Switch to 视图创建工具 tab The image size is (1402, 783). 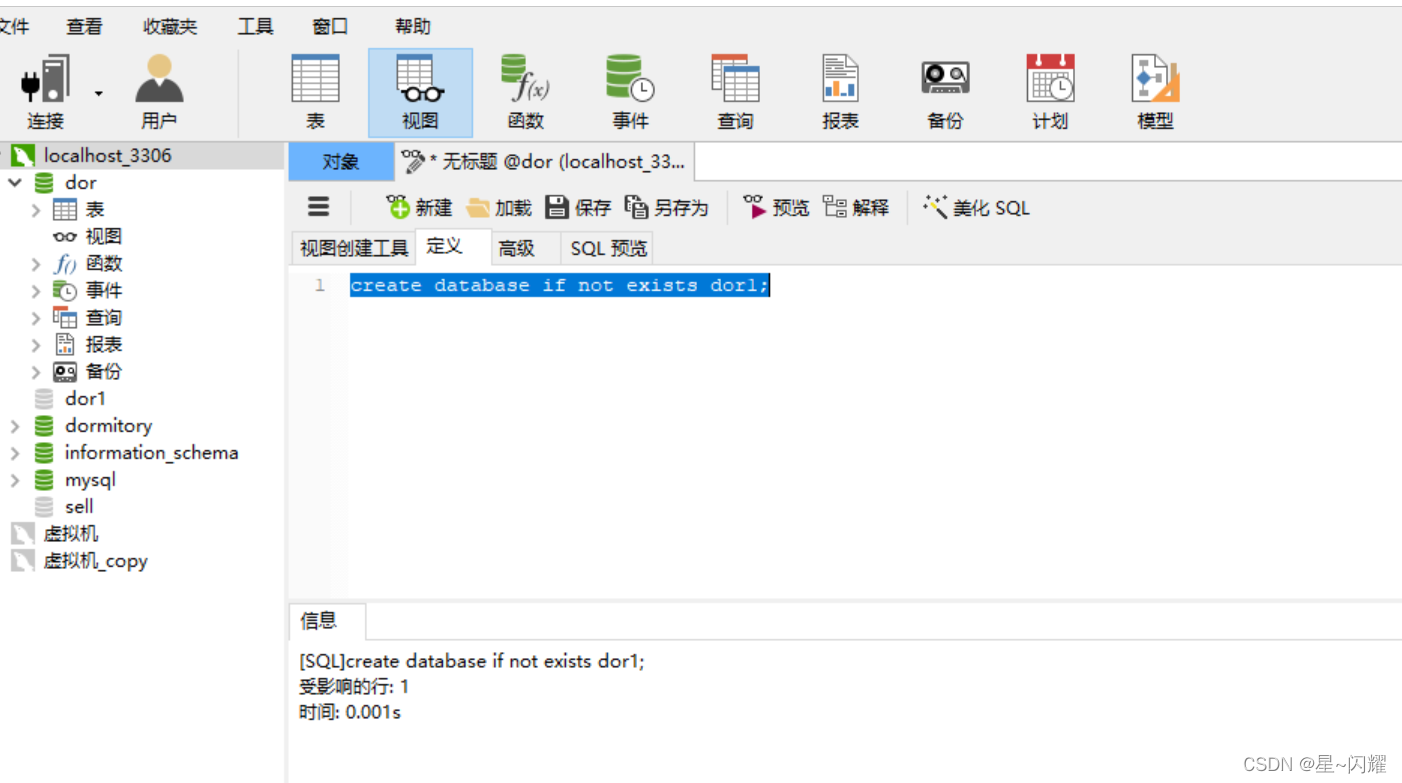pyautogui.click(x=354, y=248)
